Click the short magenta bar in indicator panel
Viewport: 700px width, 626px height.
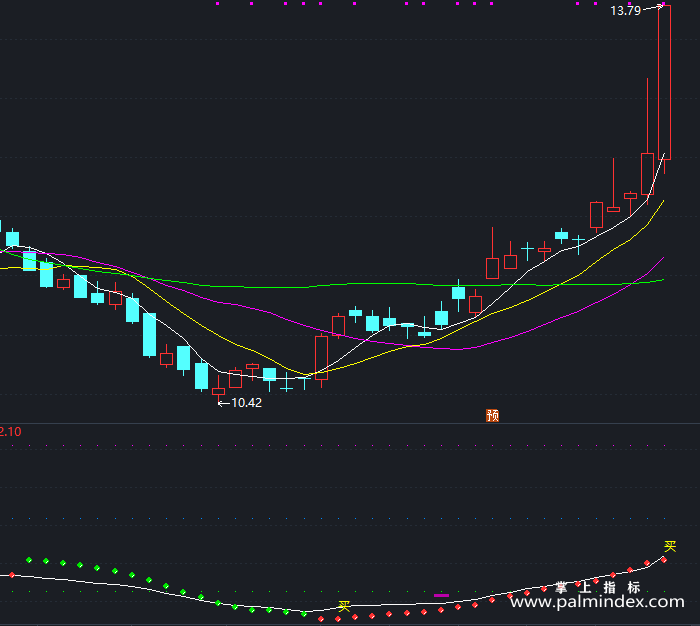click(x=441, y=595)
